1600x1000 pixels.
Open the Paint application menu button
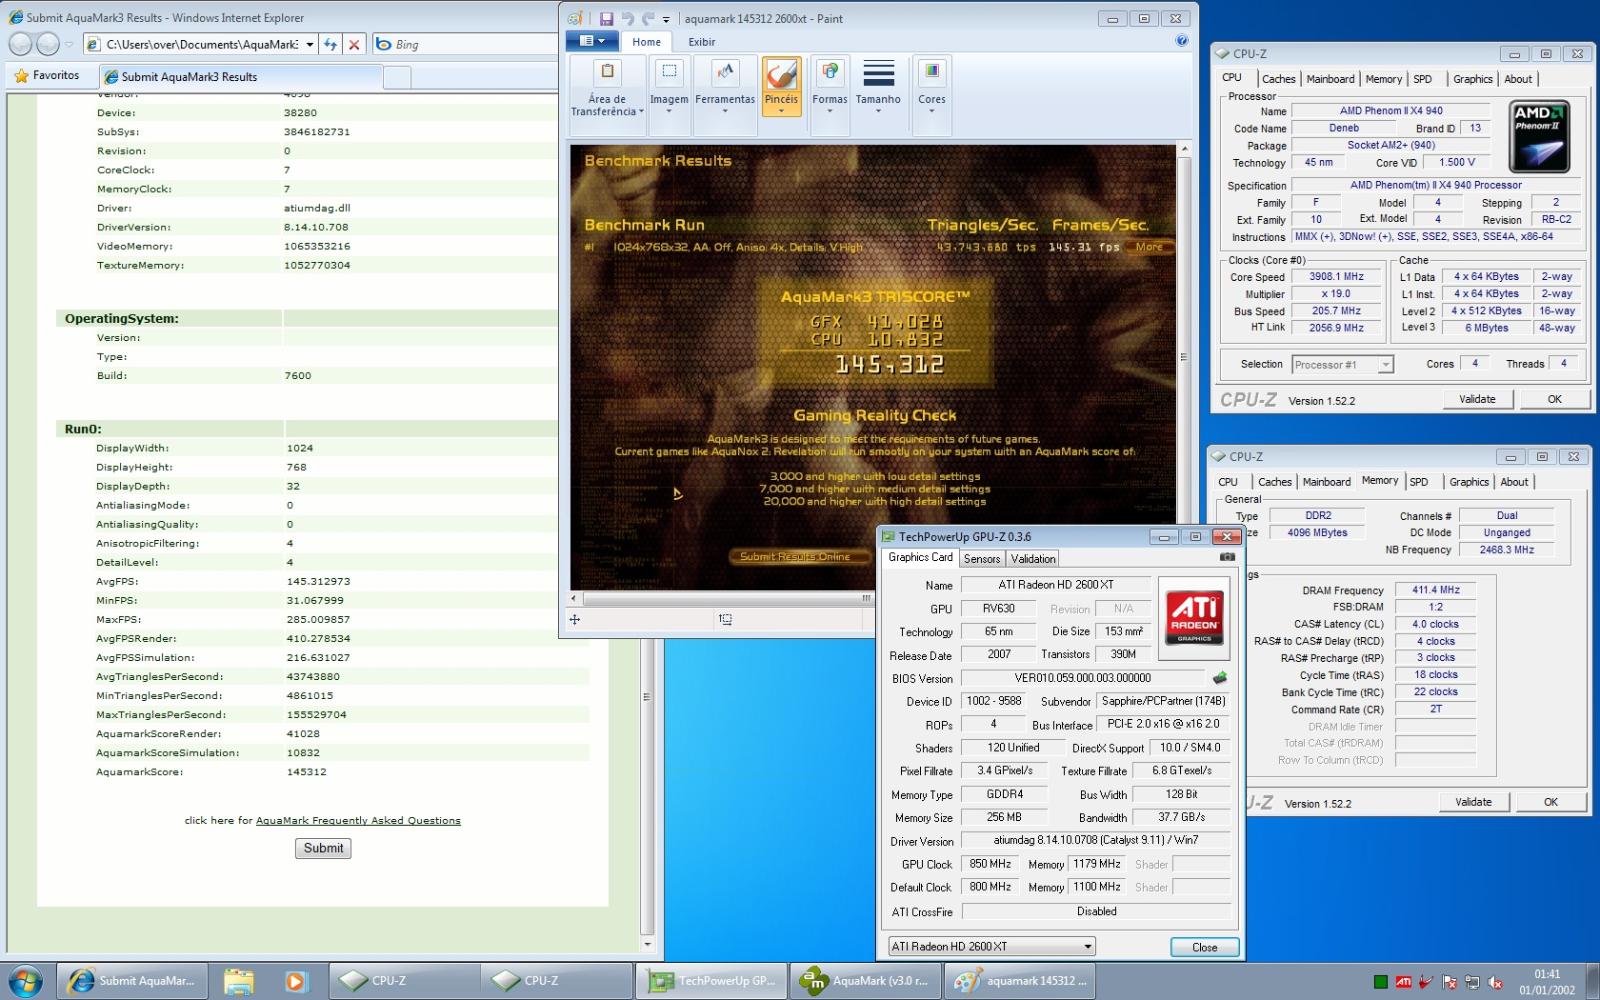click(593, 41)
